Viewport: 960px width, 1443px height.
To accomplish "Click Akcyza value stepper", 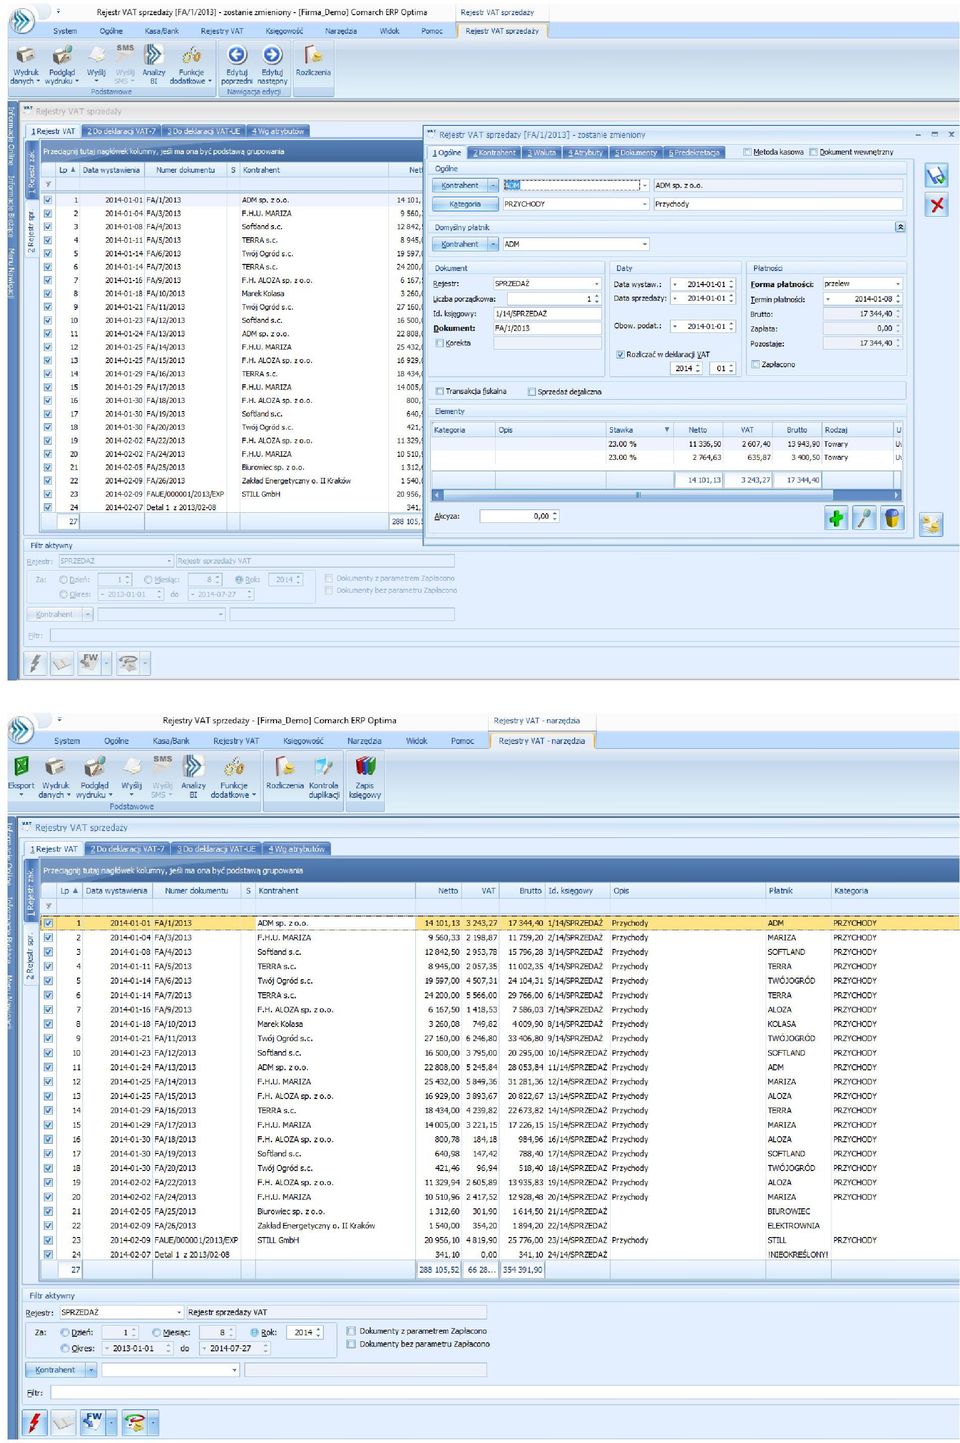I will [555, 517].
